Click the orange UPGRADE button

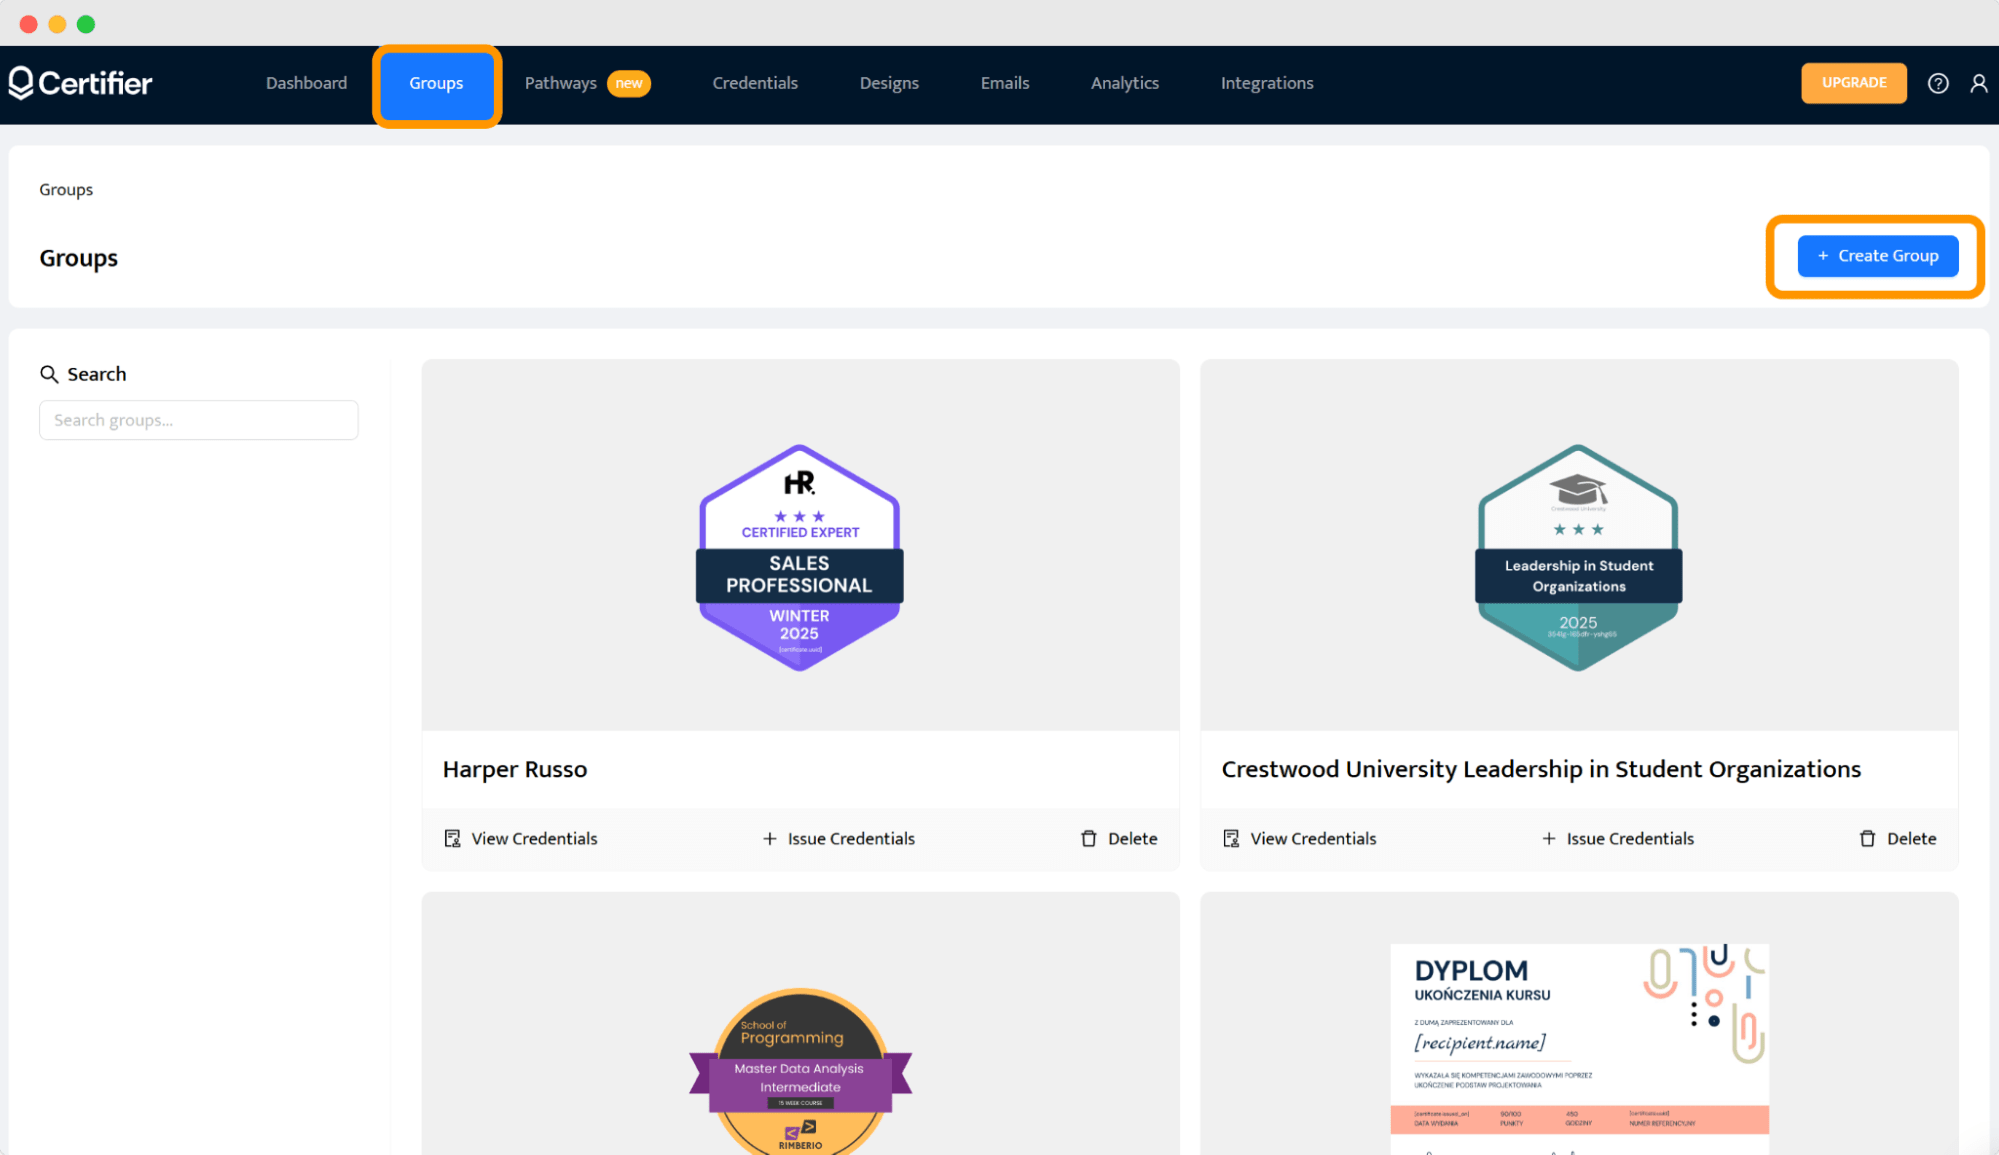(x=1854, y=83)
